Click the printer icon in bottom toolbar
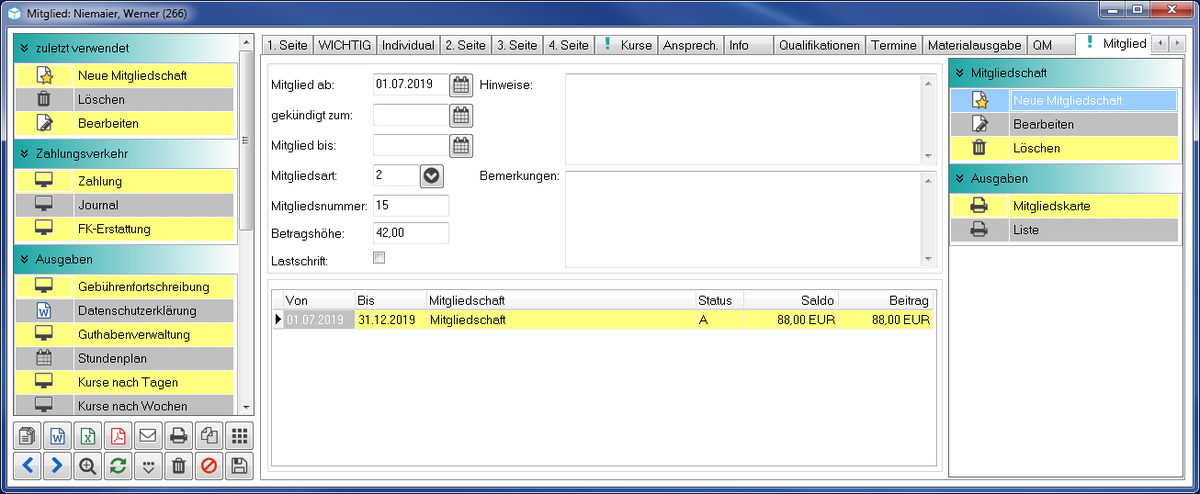 click(178, 436)
